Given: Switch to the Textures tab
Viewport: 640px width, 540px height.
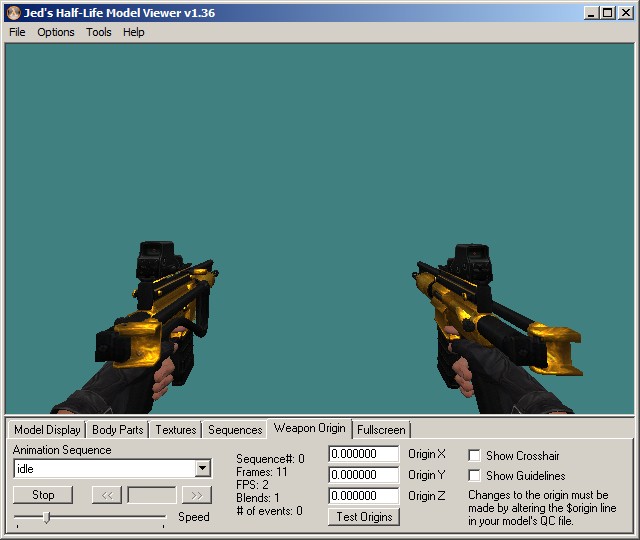Looking at the screenshot, I should point(176,430).
